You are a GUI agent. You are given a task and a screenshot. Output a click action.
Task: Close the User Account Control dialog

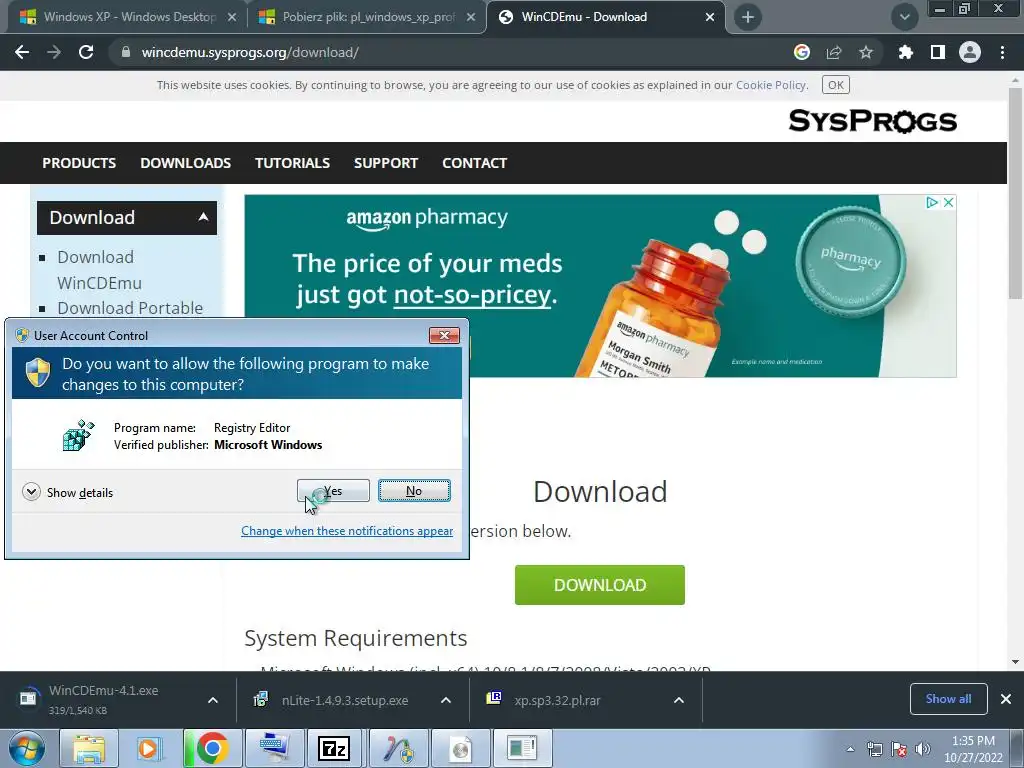pyautogui.click(x=444, y=335)
